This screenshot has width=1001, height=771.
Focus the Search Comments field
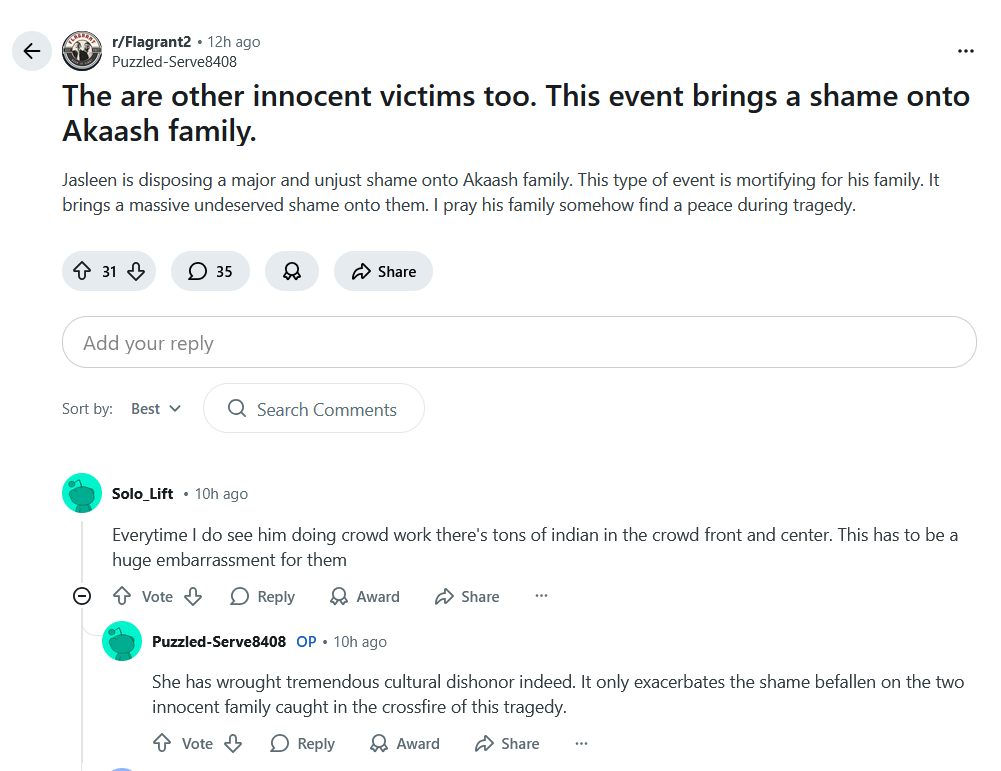point(313,408)
